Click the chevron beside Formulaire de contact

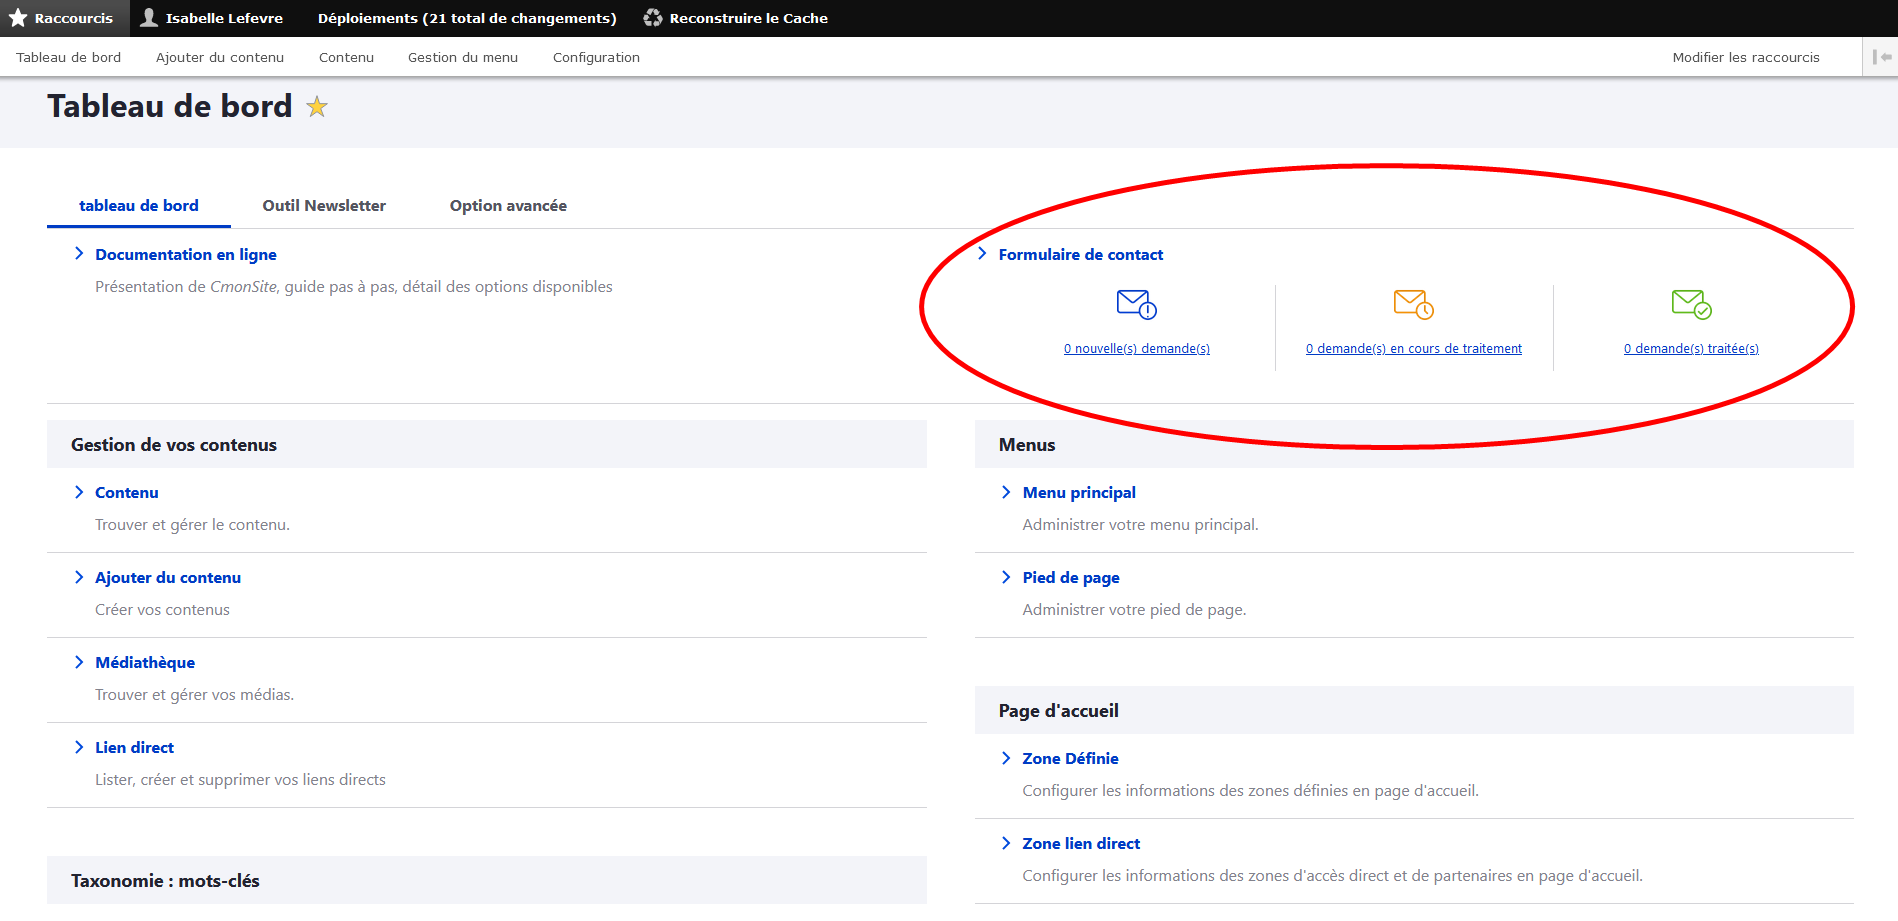point(982,254)
